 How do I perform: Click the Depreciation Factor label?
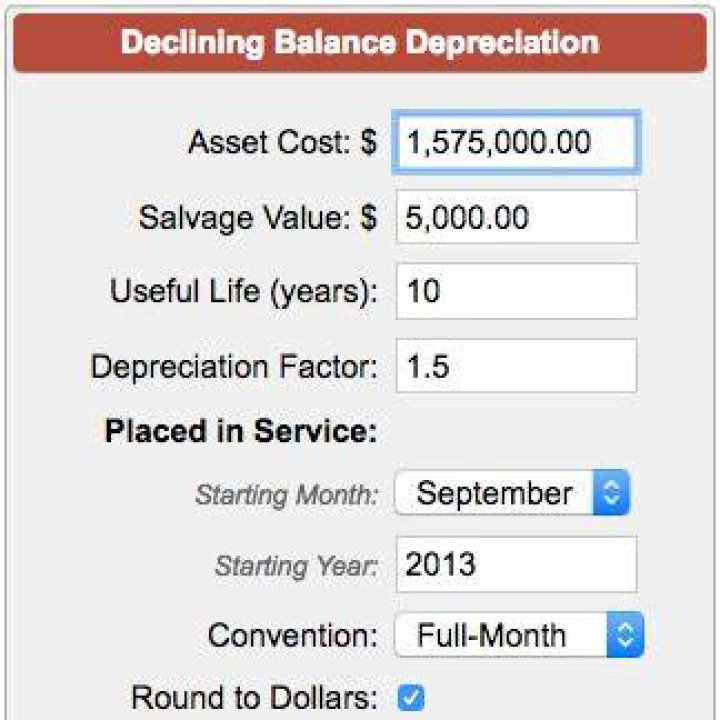(x=234, y=366)
